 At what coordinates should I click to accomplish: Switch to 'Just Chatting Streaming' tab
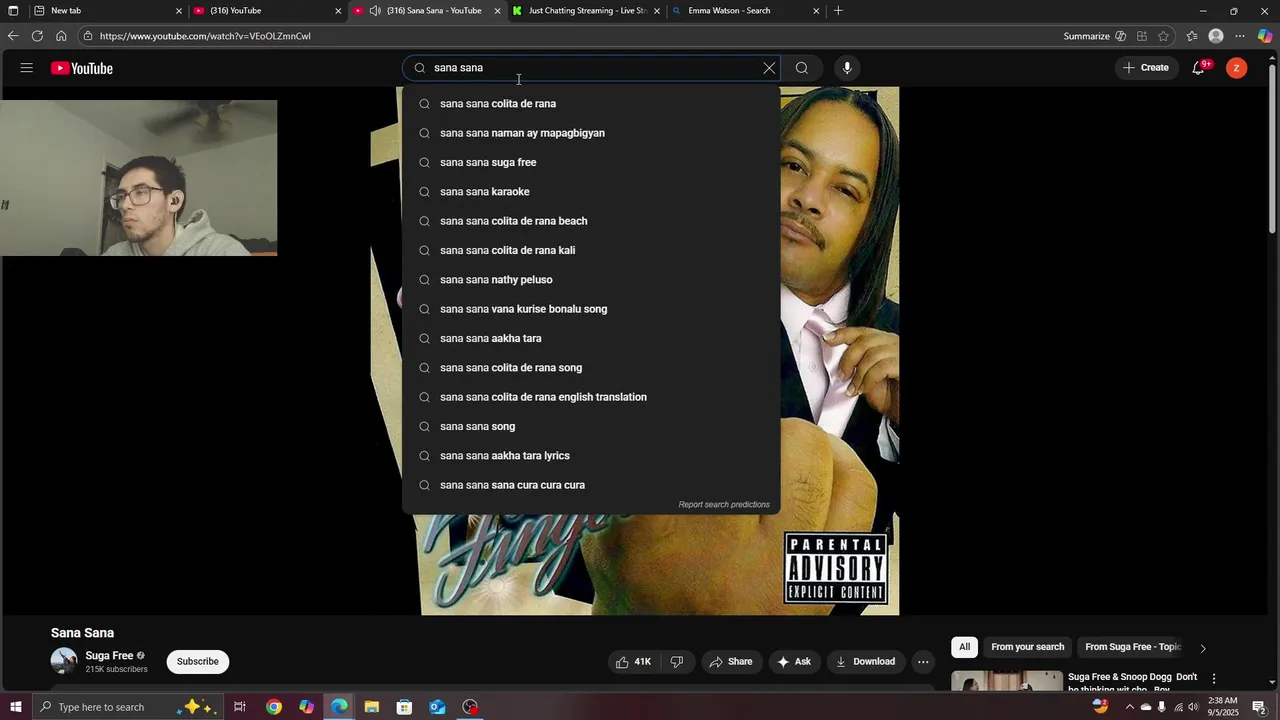[x=586, y=11]
